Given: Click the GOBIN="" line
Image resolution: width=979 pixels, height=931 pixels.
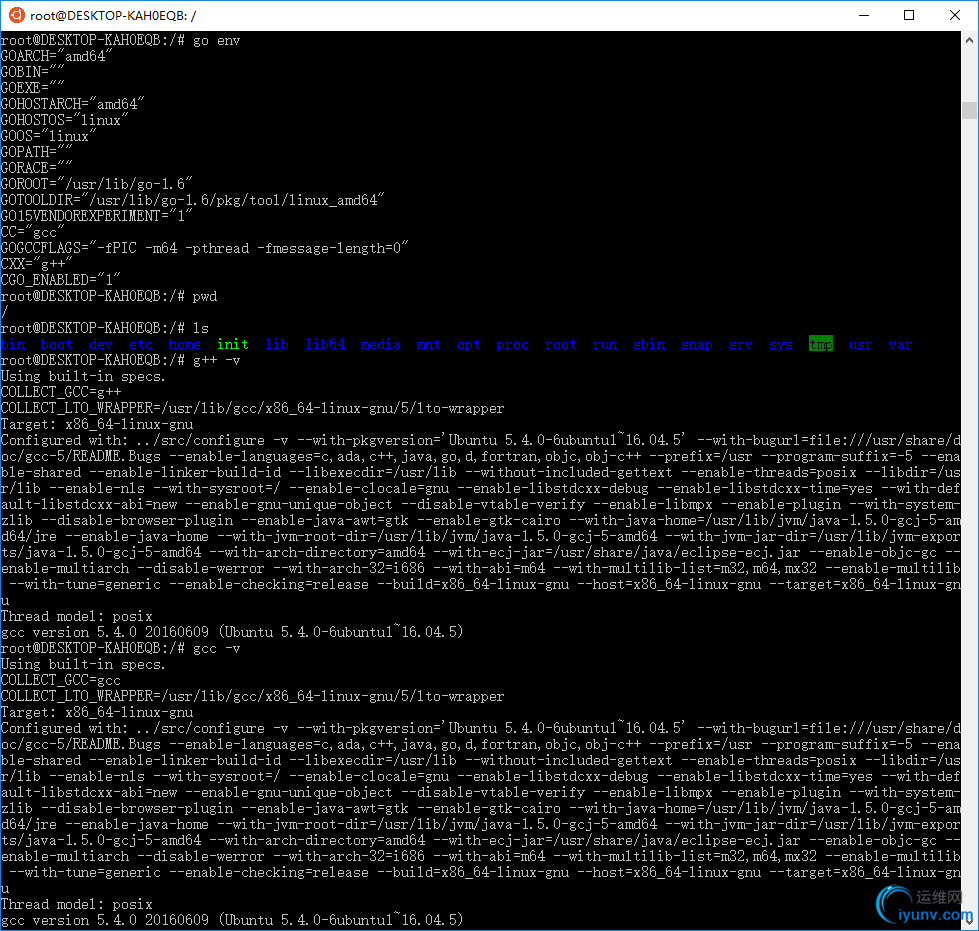Looking at the screenshot, I should tap(32, 72).
